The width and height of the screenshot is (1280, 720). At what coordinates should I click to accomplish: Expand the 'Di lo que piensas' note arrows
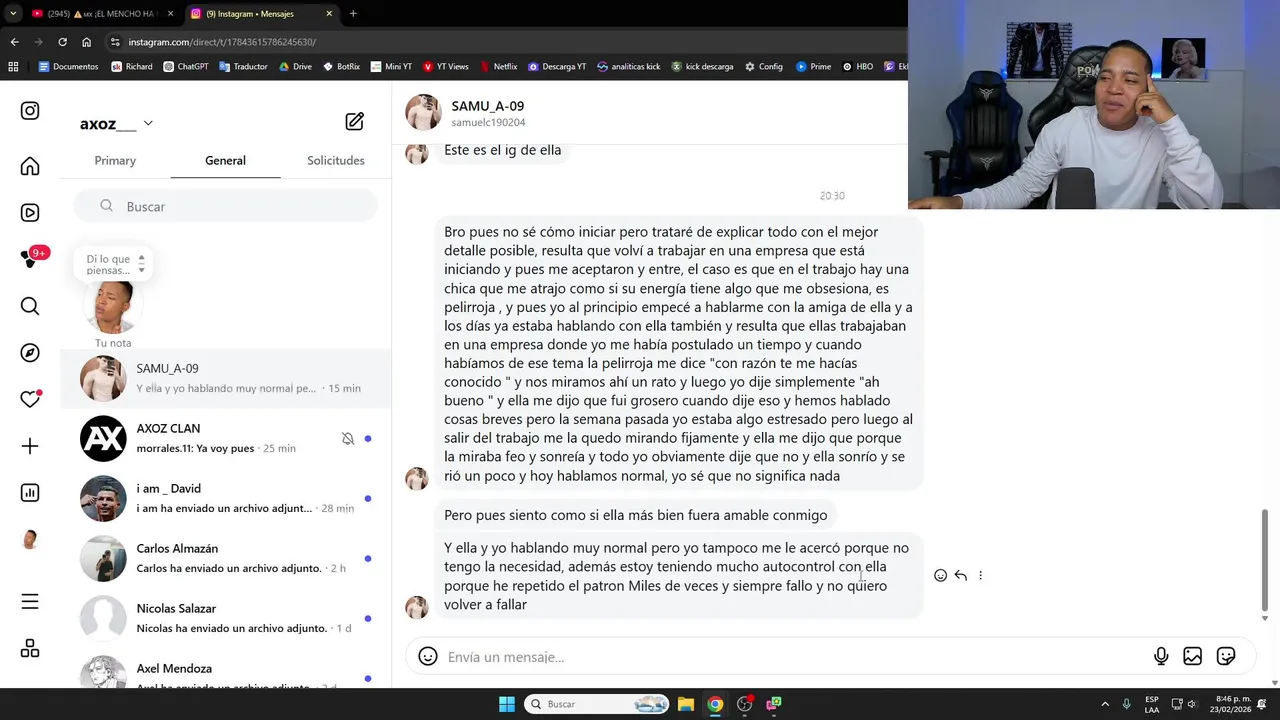[141, 264]
